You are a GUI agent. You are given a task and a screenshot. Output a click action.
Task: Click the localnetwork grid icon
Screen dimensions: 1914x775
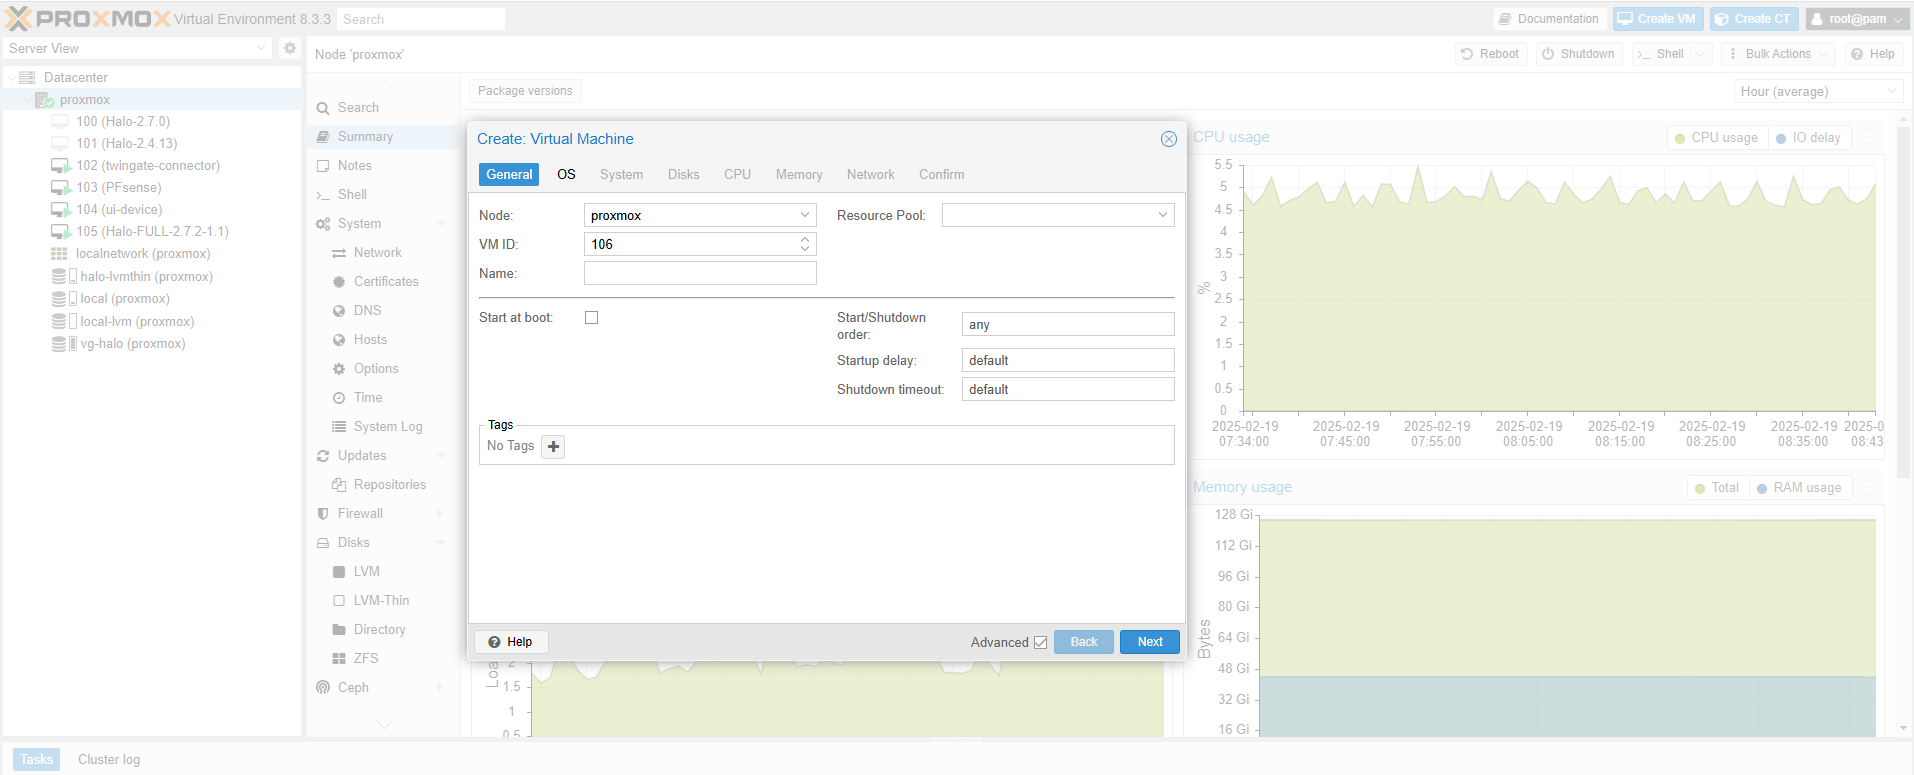[x=60, y=254]
